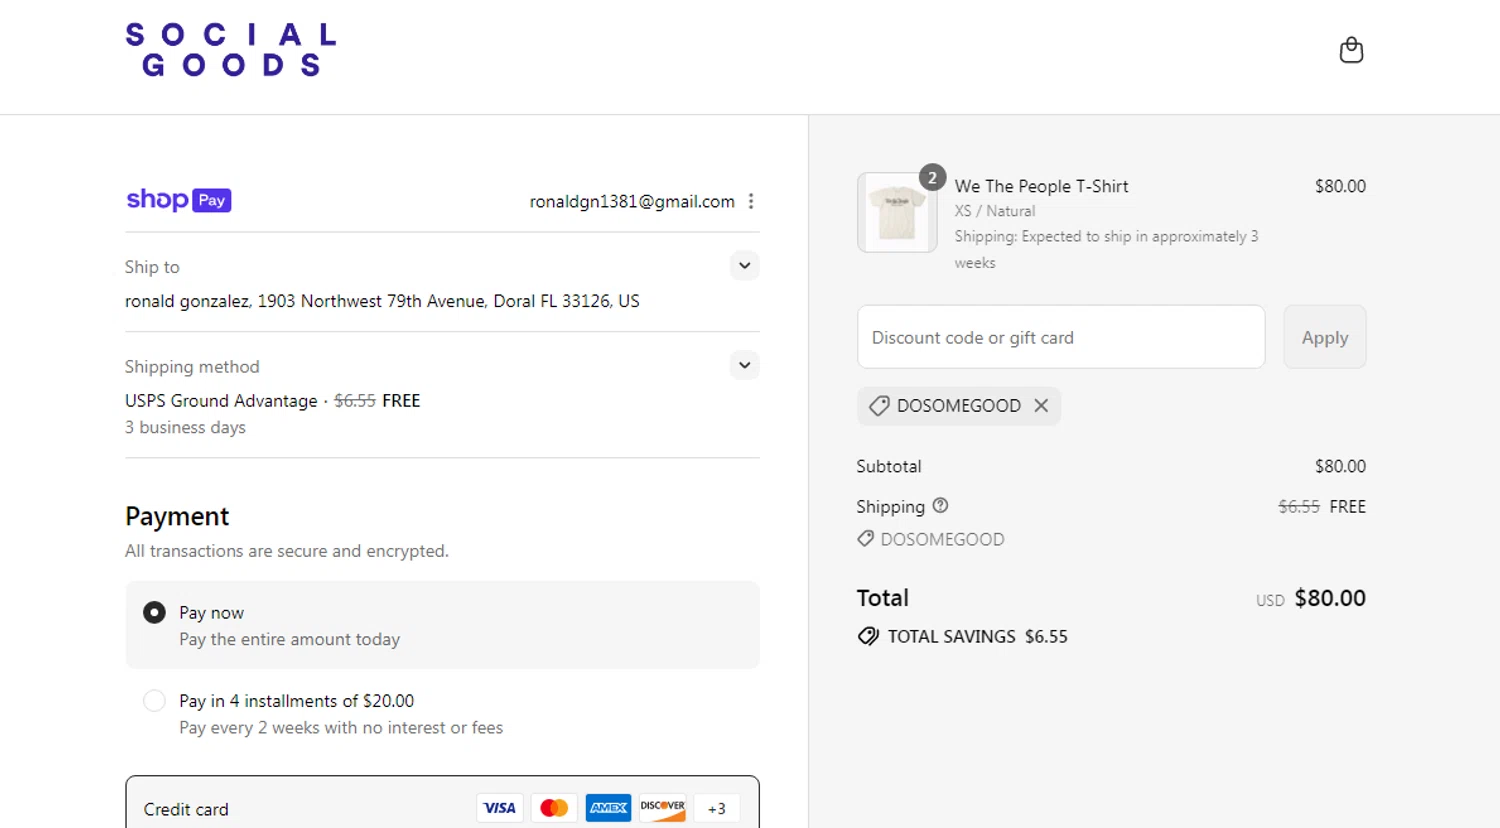Remove the DOSOMEGOOD discount code
Image resolution: width=1500 pixels, height=828 pixels.
1041,405
